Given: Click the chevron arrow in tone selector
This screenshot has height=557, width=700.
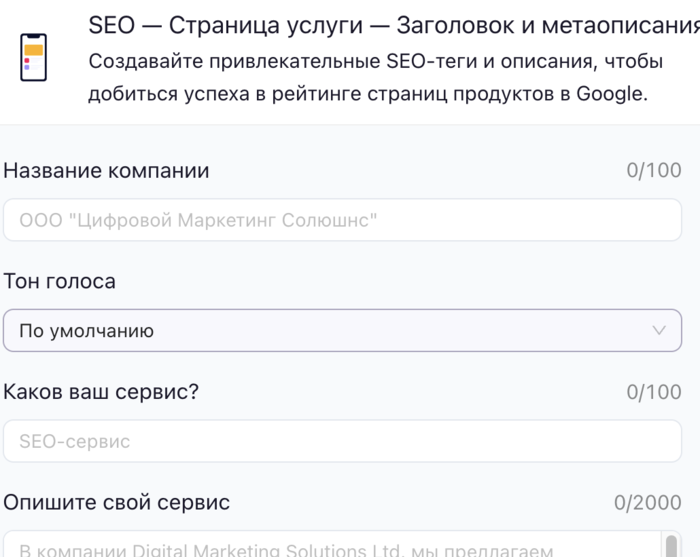Looking at the screenshot, I should point(659,330).
